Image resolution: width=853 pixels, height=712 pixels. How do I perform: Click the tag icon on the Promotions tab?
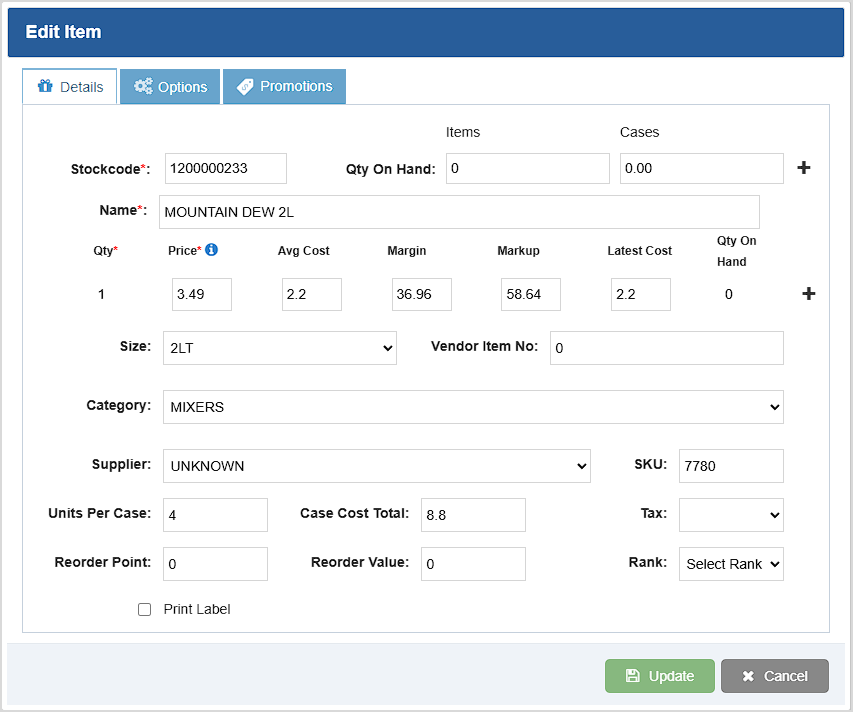coord(245,87)
